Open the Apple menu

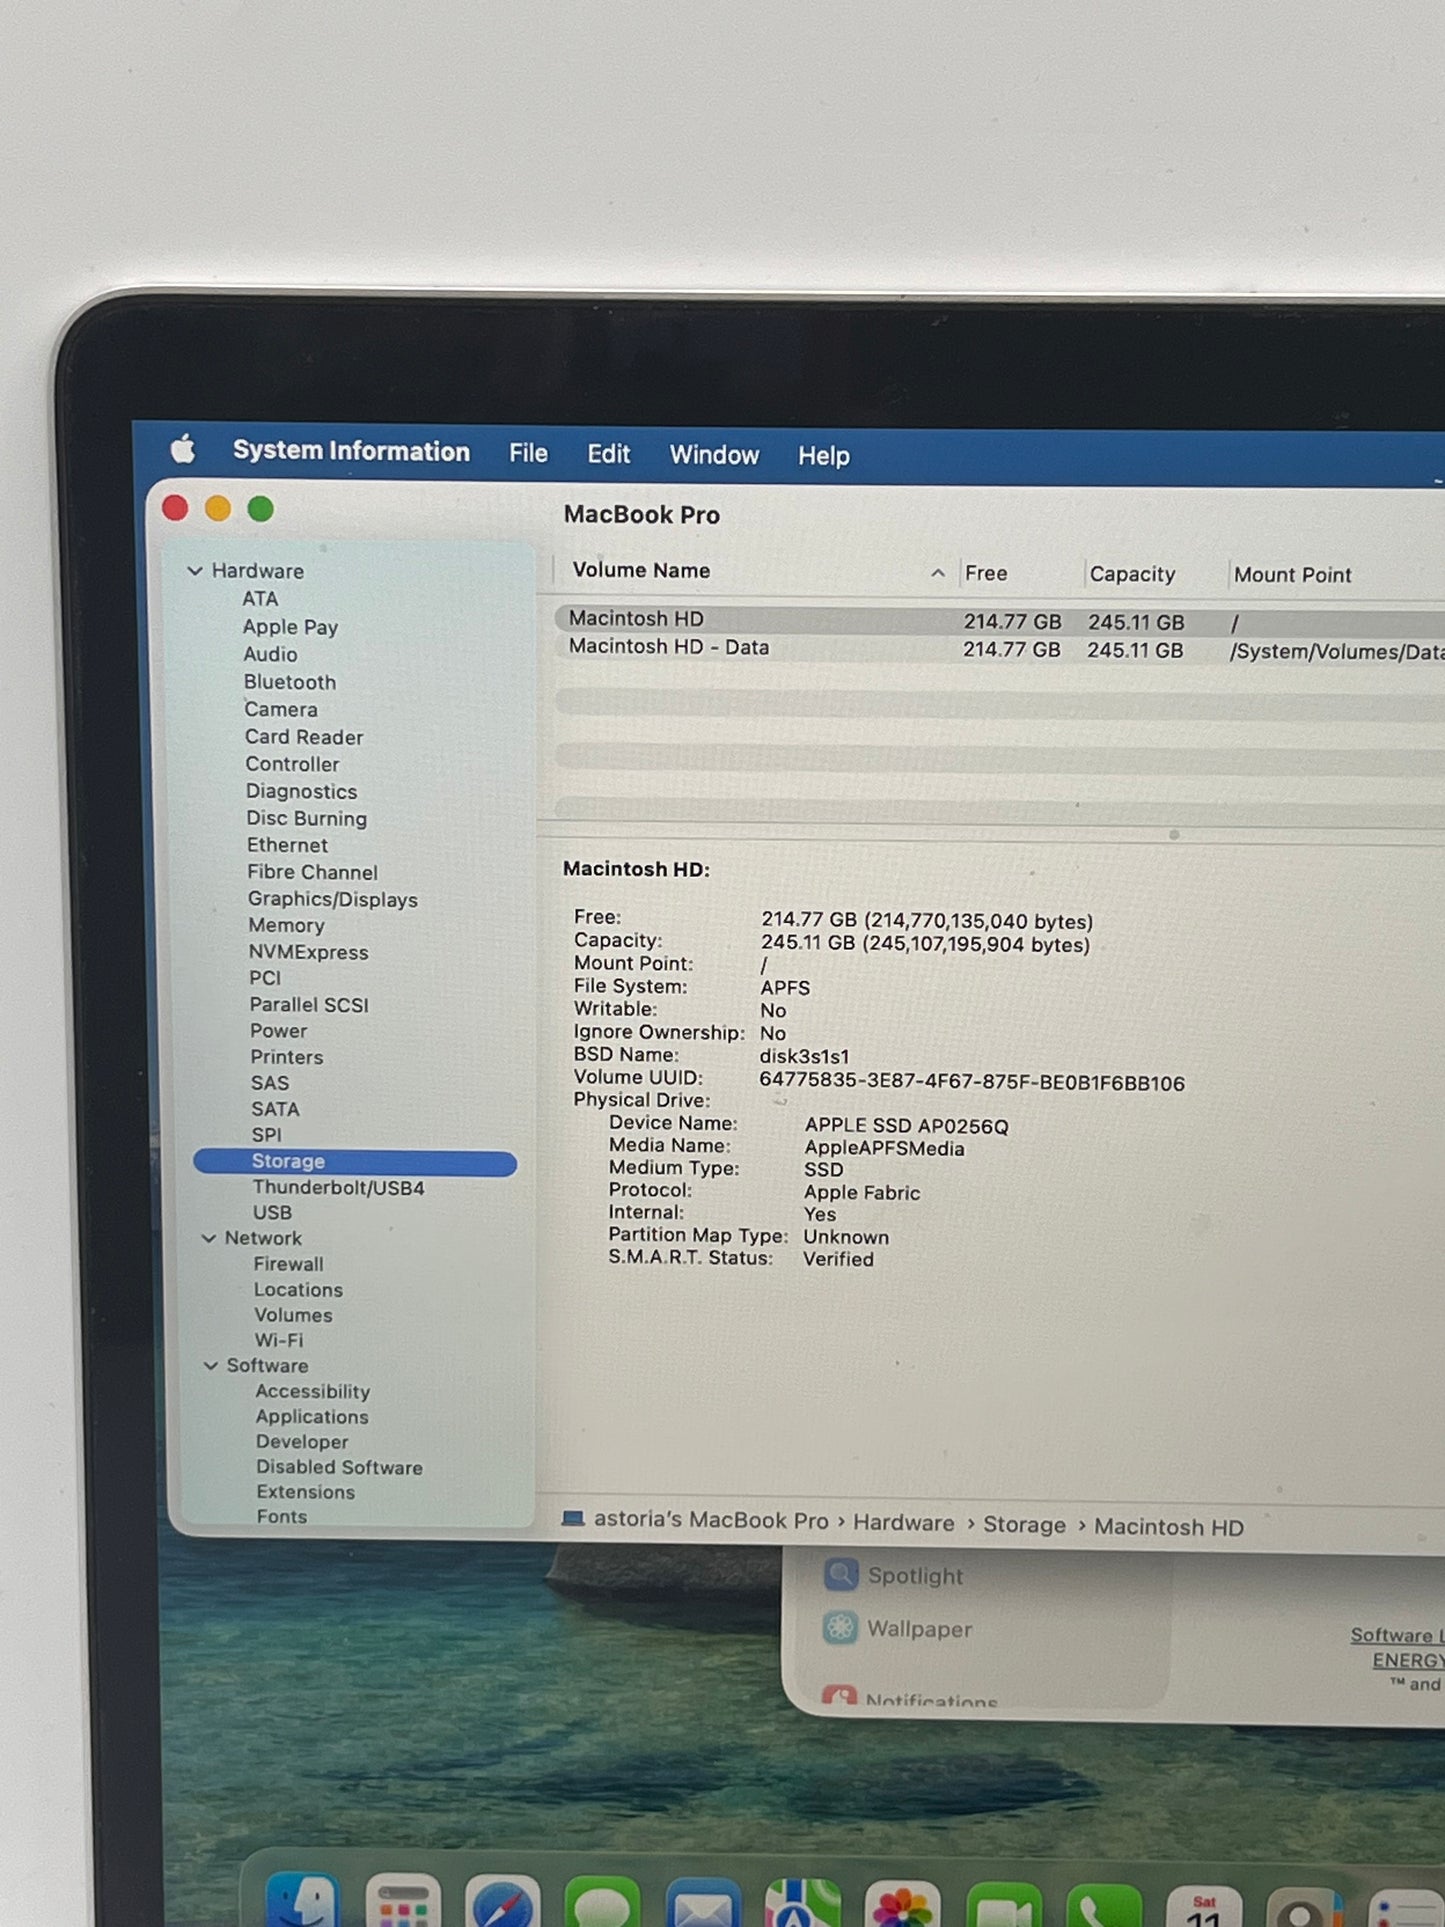click(183, 450)
